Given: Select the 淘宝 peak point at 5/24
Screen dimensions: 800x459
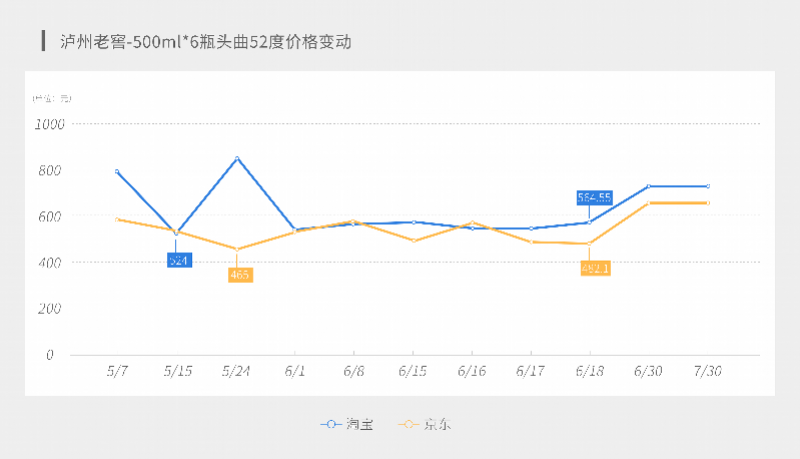Looking at the screenshot, I should [x=237, y=158].
